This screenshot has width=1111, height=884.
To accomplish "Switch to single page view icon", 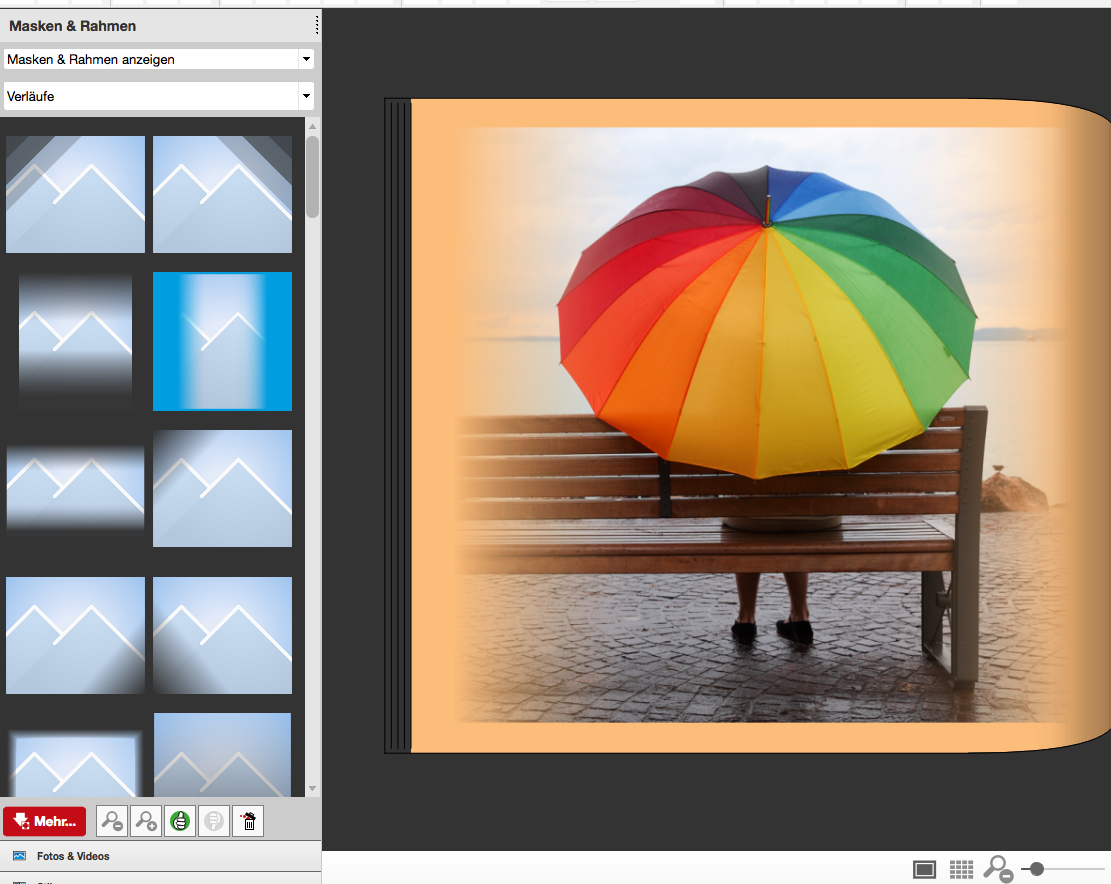I will point(924,870).
